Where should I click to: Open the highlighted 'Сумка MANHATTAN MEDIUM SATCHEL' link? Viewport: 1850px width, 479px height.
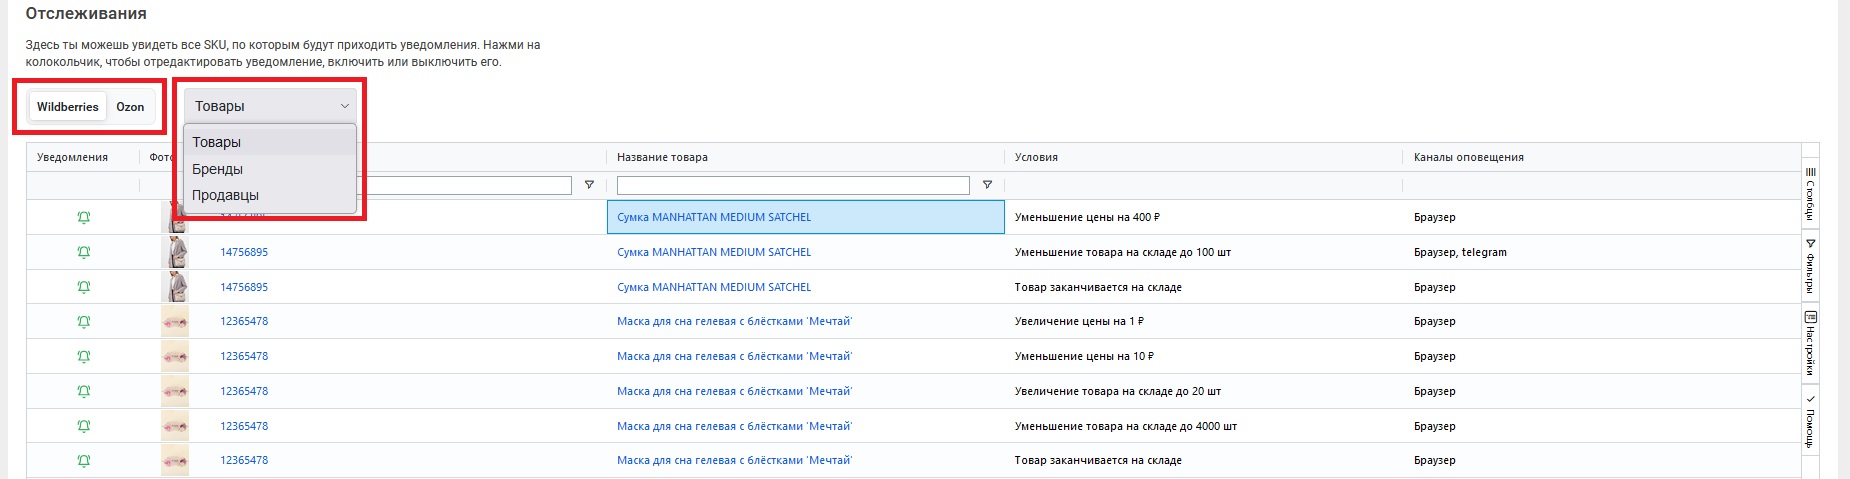[714, 217]
